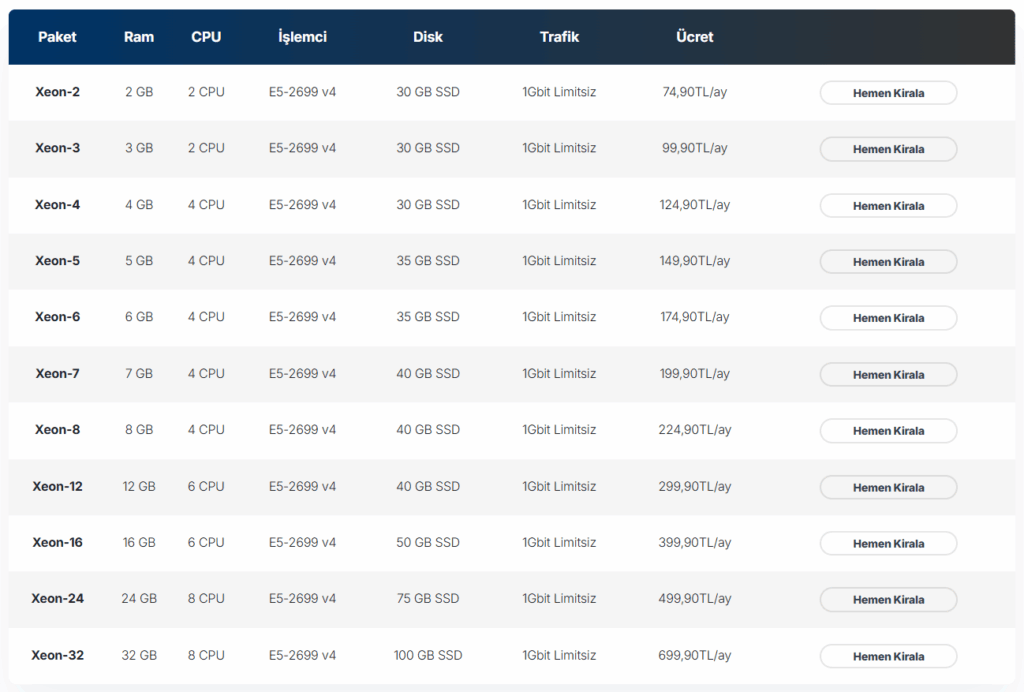
Task: Rent the Xeon-3 package via Hemen Kirala
Action: coord(888,149)
